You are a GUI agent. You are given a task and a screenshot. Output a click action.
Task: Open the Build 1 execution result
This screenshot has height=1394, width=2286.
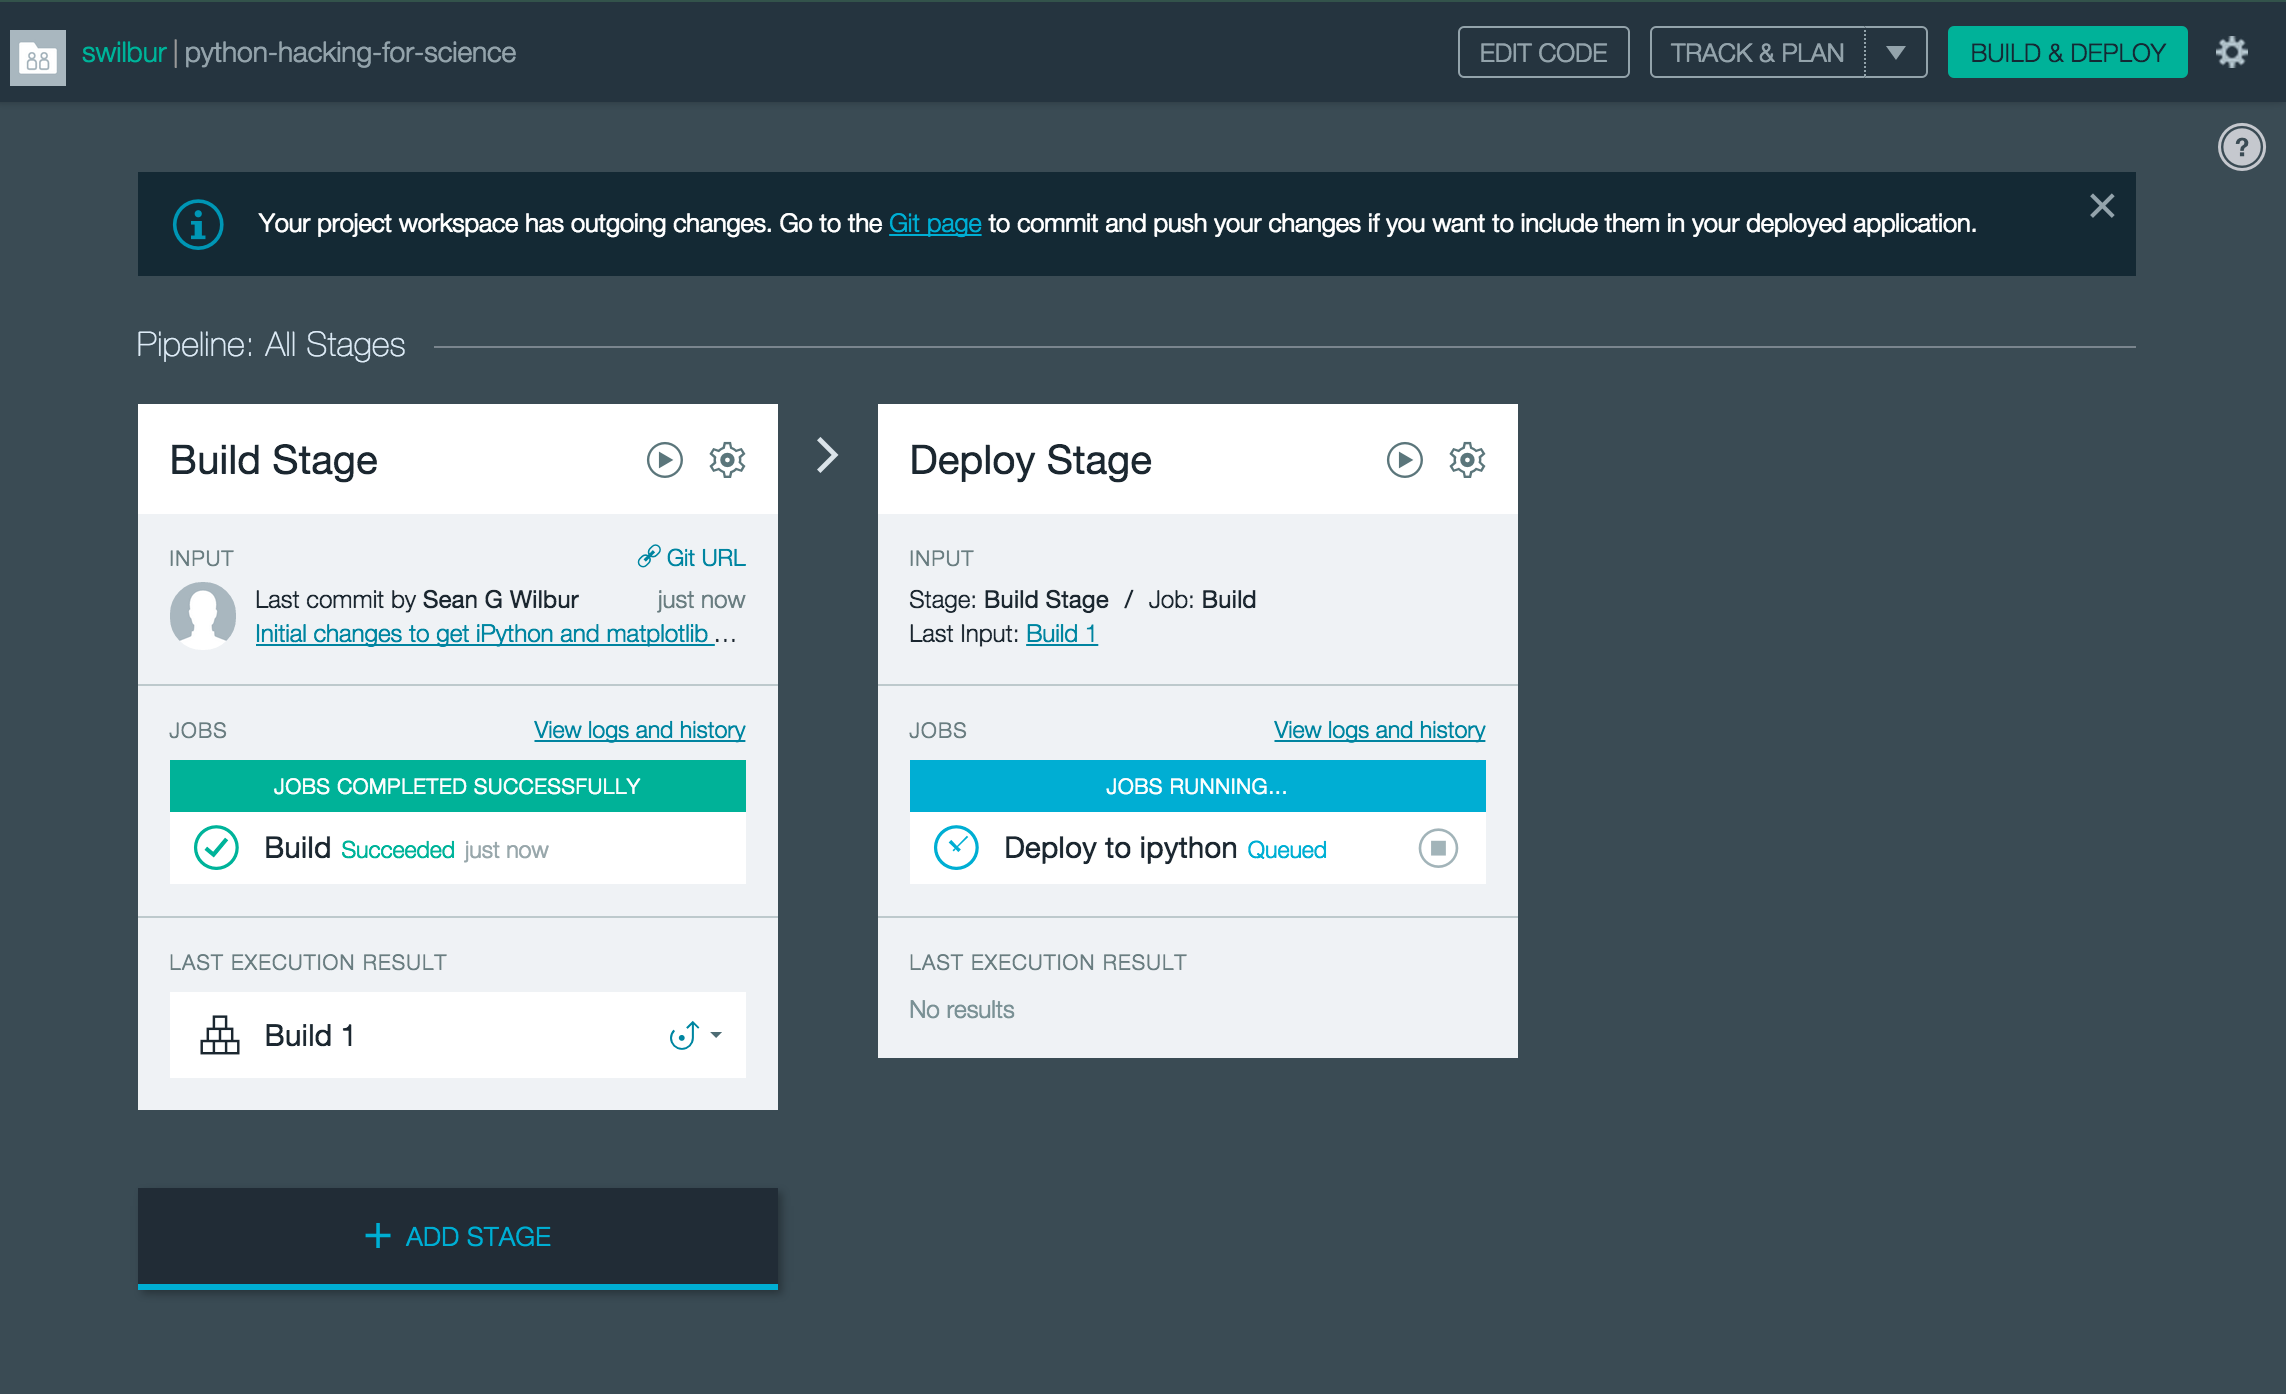point(309,1035)
